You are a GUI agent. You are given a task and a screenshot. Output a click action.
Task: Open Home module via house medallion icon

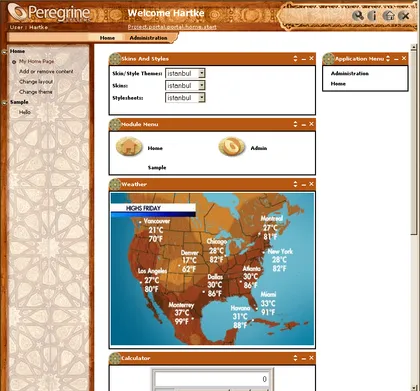(x=129, y=147)
